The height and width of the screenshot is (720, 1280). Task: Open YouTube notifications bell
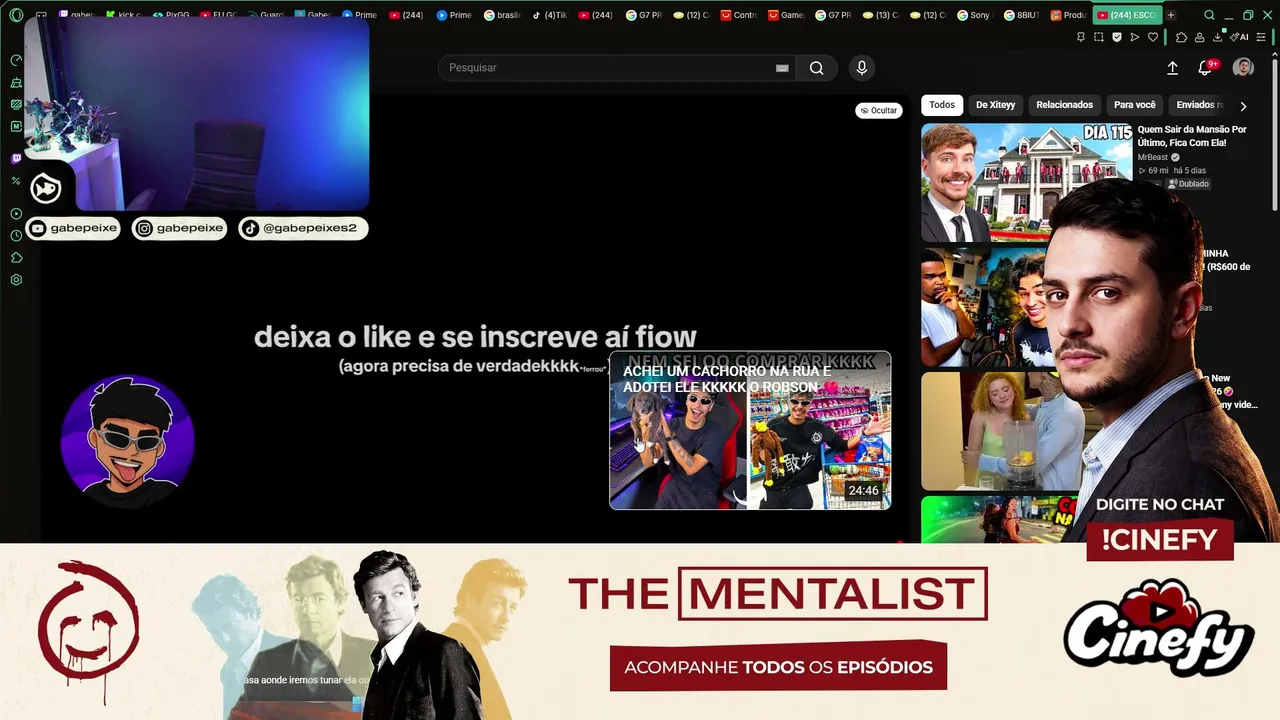click(1206, 67)
